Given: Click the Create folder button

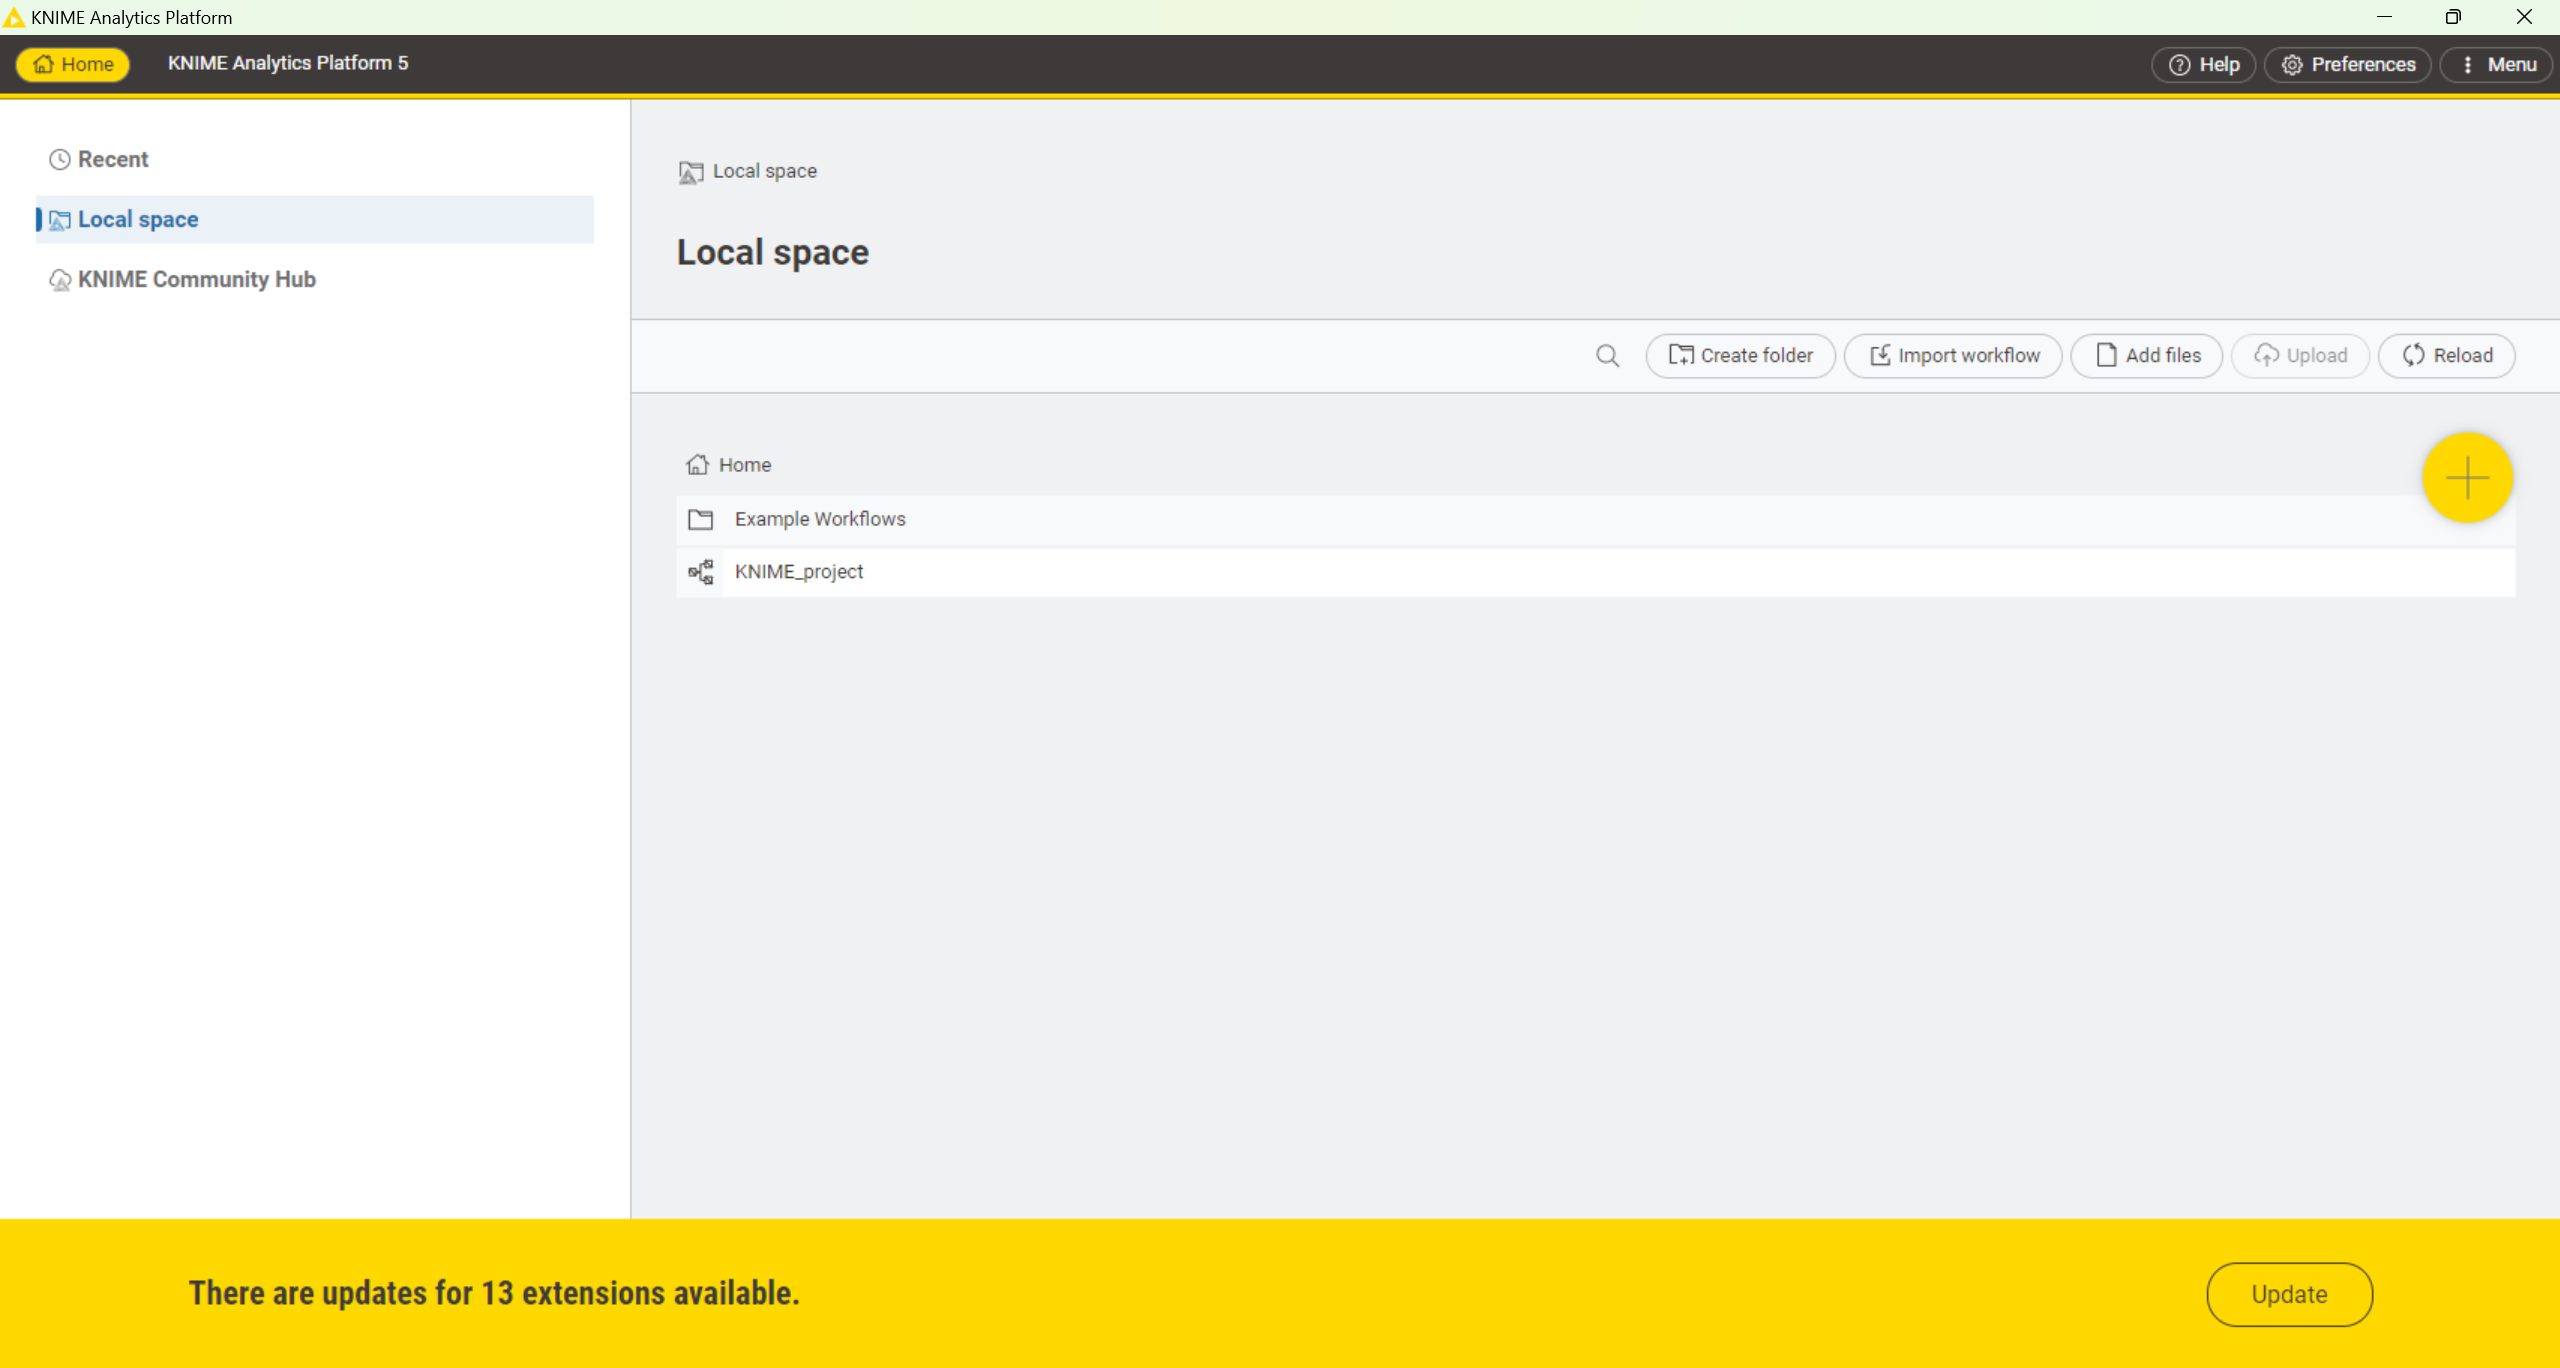Looking at the screenshot, I should [1740, 356].
